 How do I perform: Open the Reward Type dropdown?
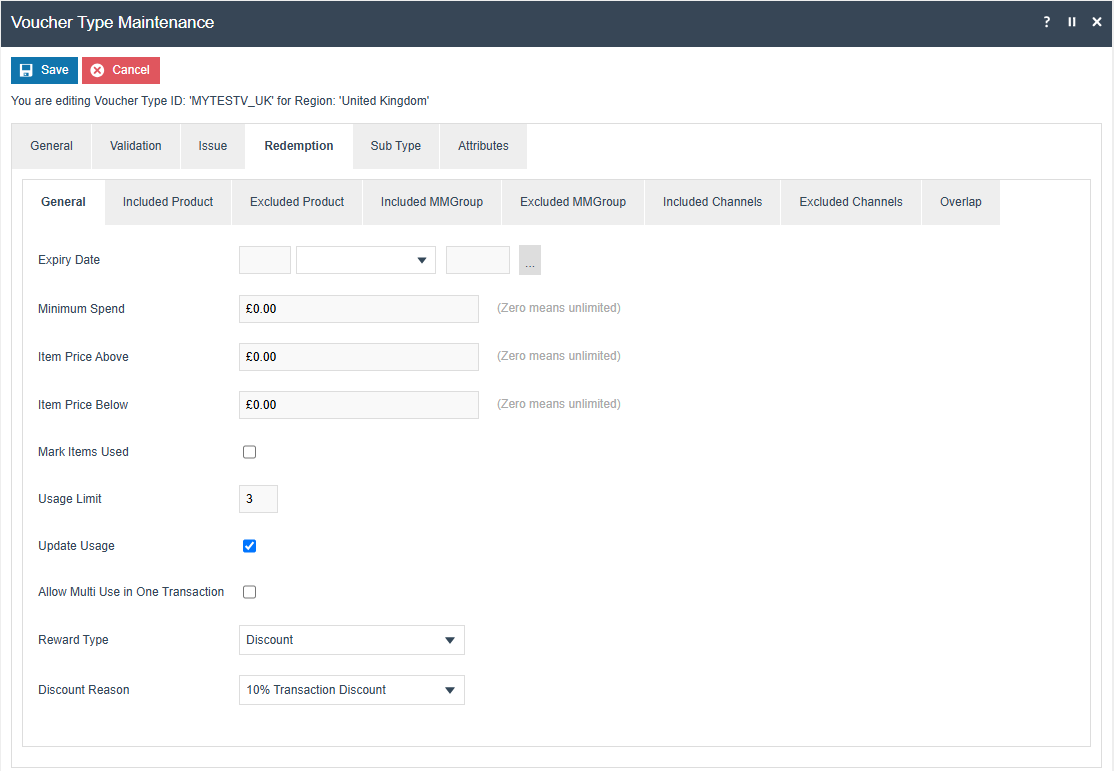[352, 640]
